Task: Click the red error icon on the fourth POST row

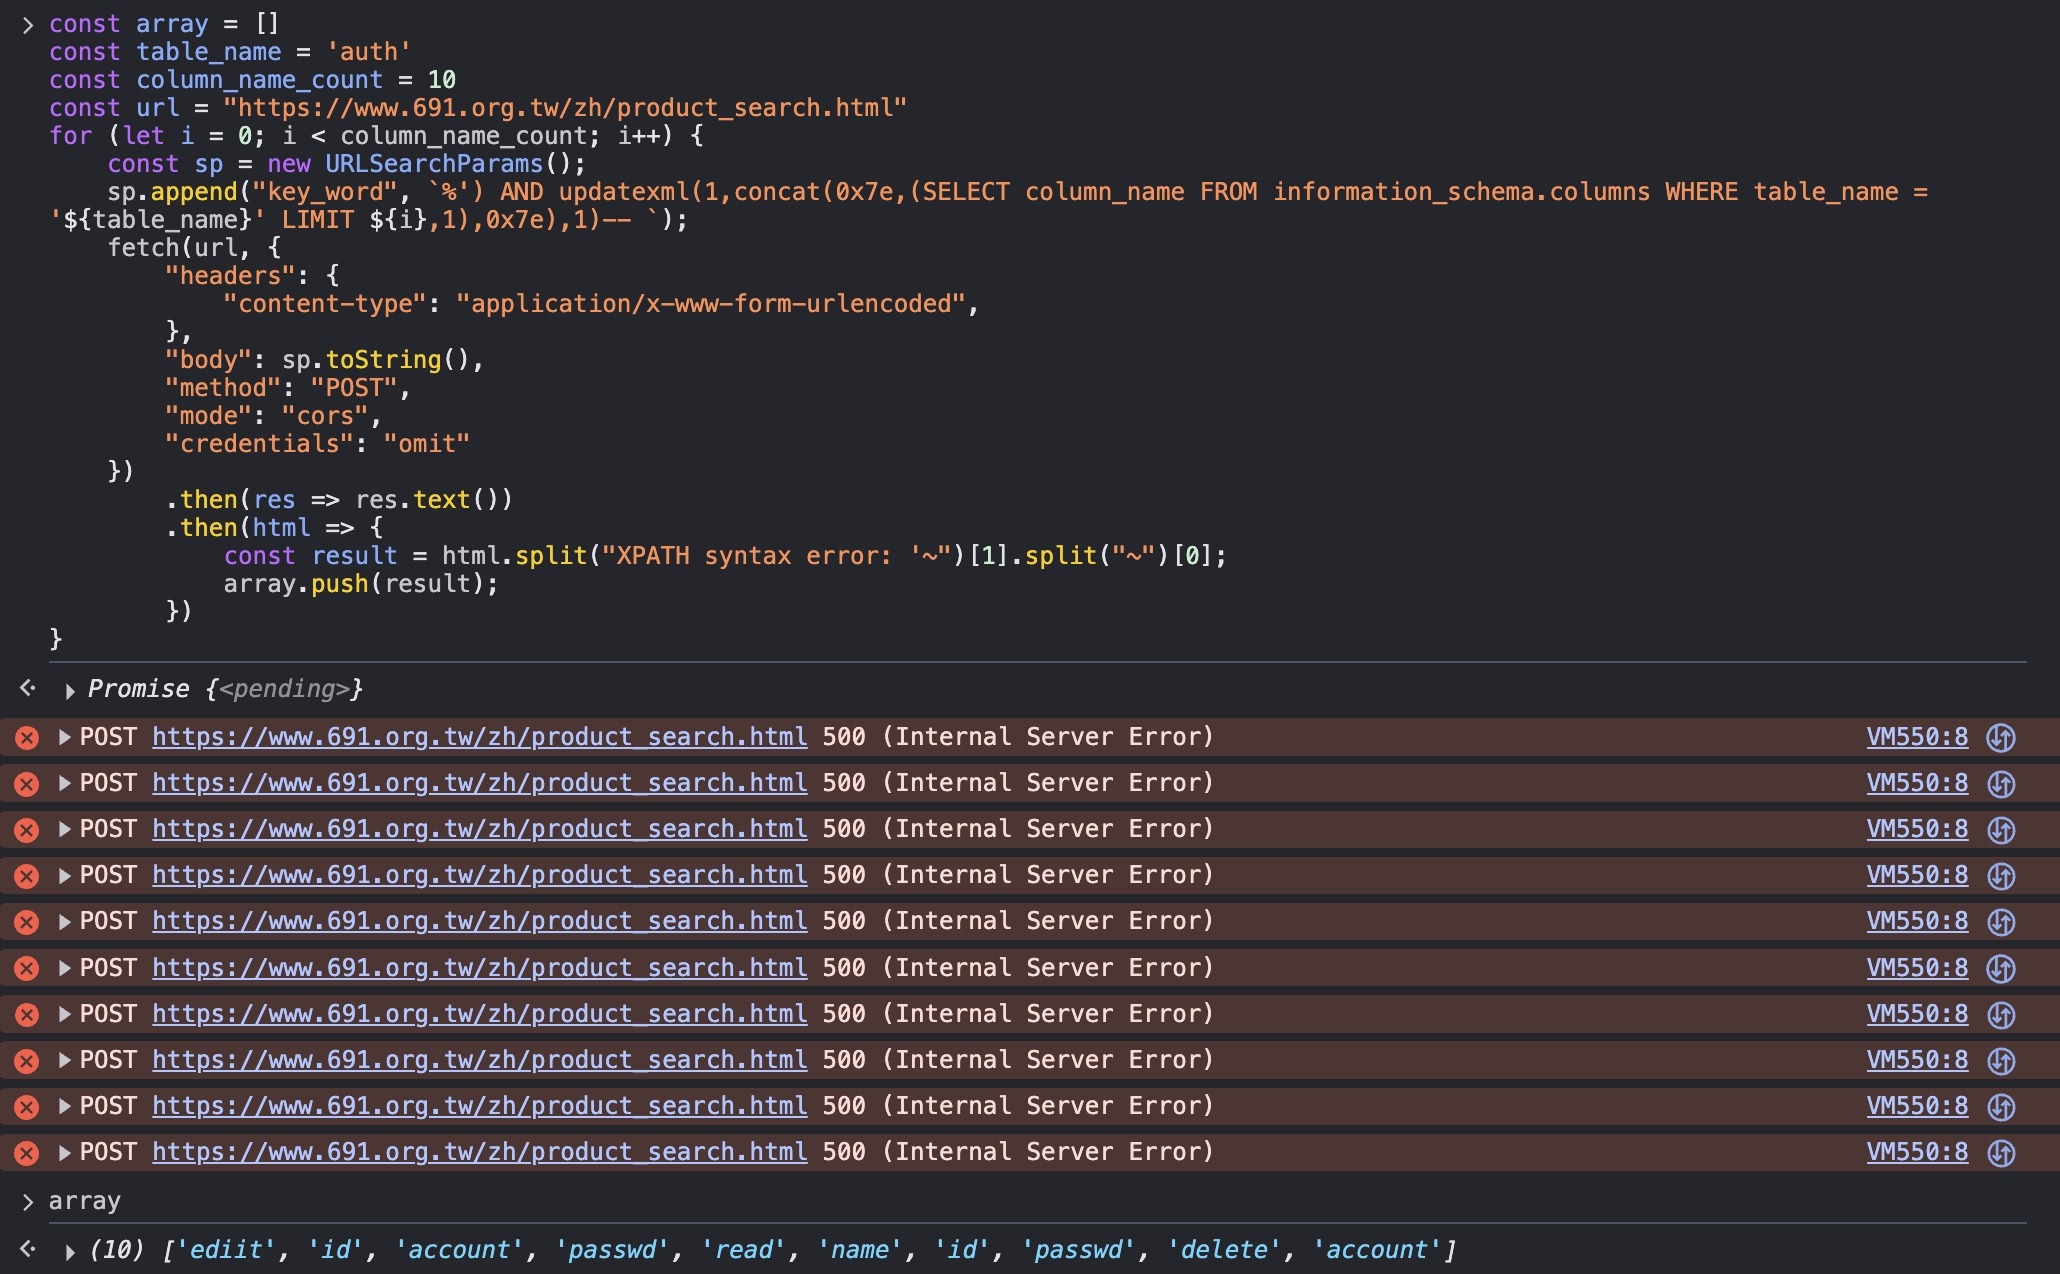Action: click(x=27, y=876)
